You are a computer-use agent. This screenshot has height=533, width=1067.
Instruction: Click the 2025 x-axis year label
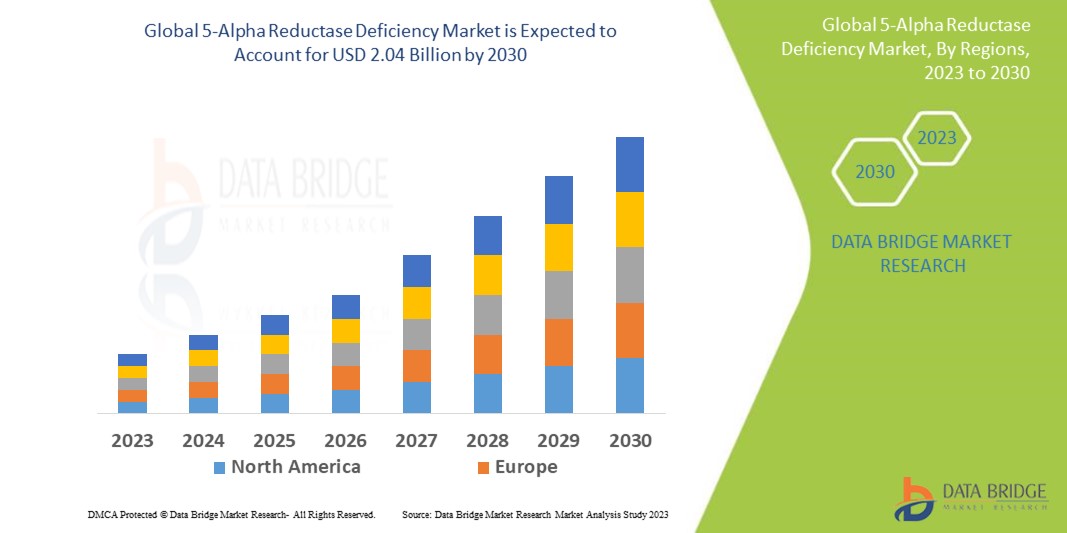pyautogui.click(x=274, y=441)
